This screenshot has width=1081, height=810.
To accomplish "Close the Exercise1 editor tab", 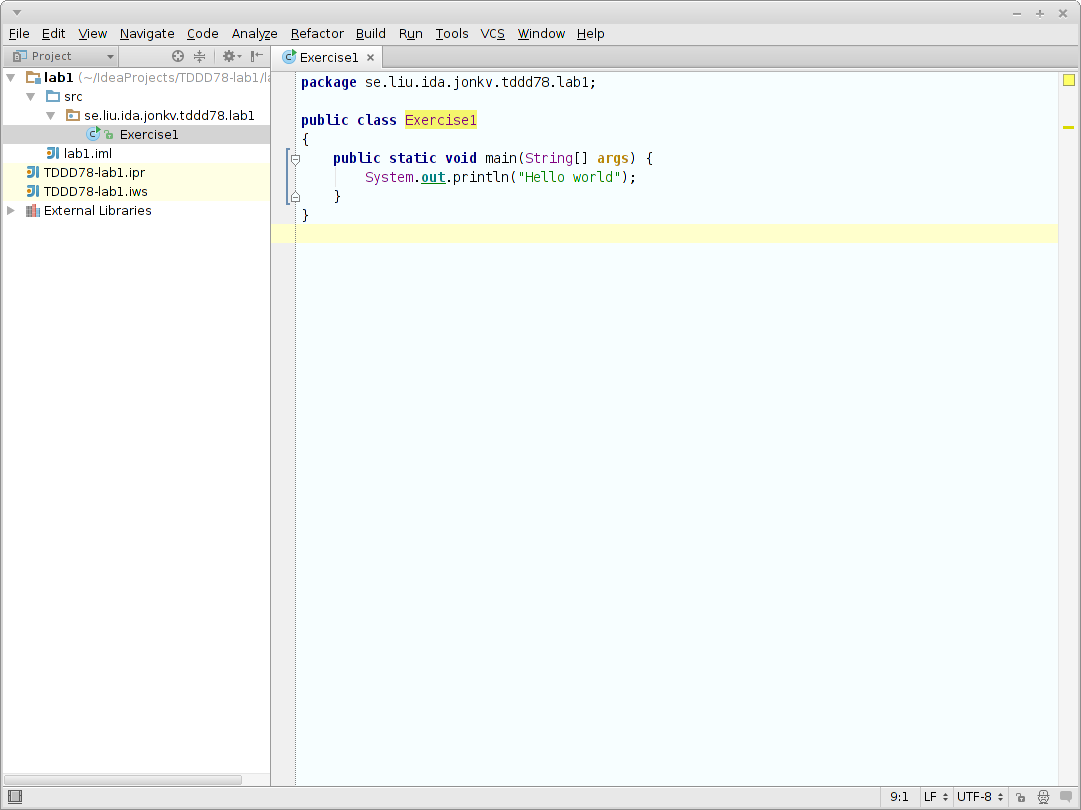I will tap(370, 58).
